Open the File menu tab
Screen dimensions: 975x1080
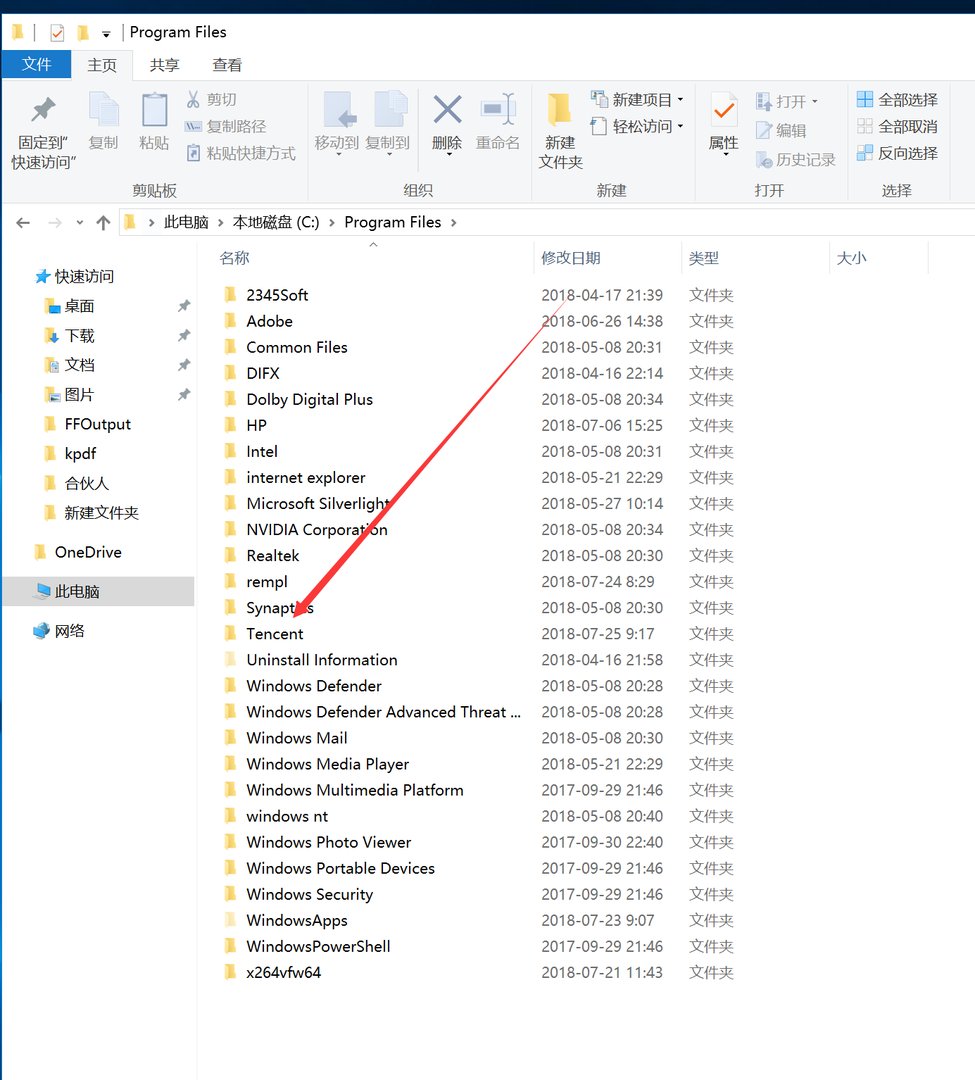pyautogui.click(x=36, y=65)
